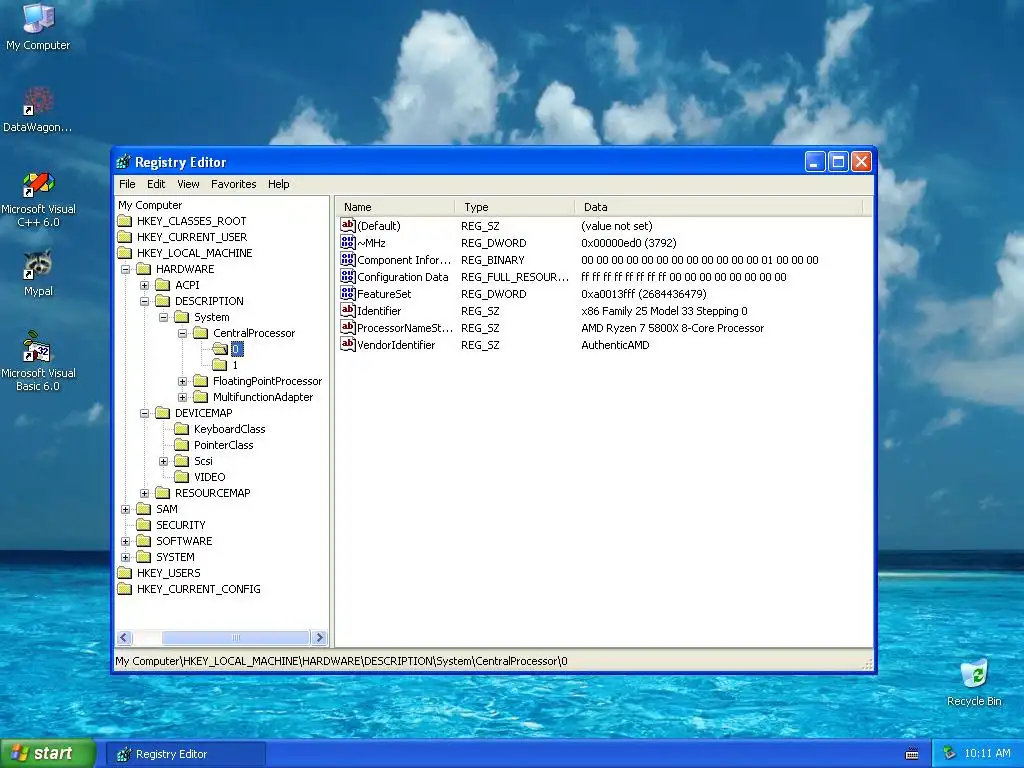Open the Help menu
The height and width of the screenshot is (768, 1024).
coord(278,184)
